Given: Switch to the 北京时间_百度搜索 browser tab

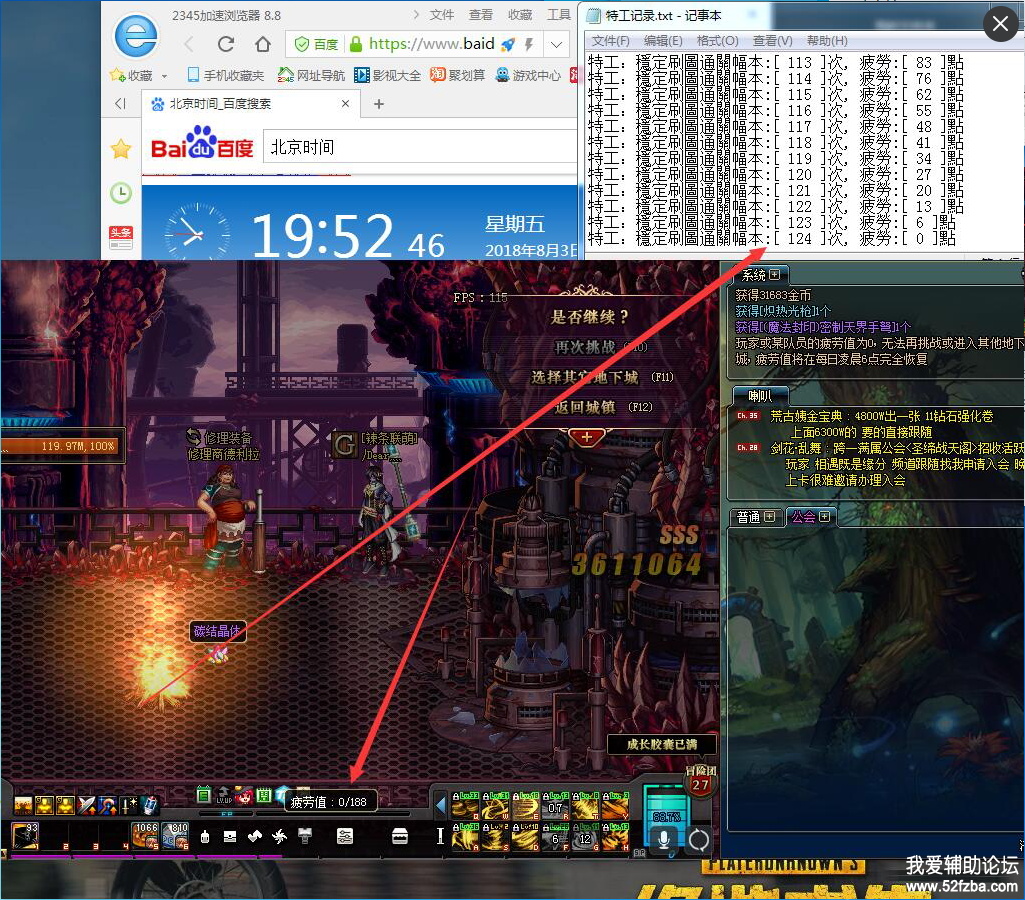Looking at the screenshot, I should click(x=251, y=103).
